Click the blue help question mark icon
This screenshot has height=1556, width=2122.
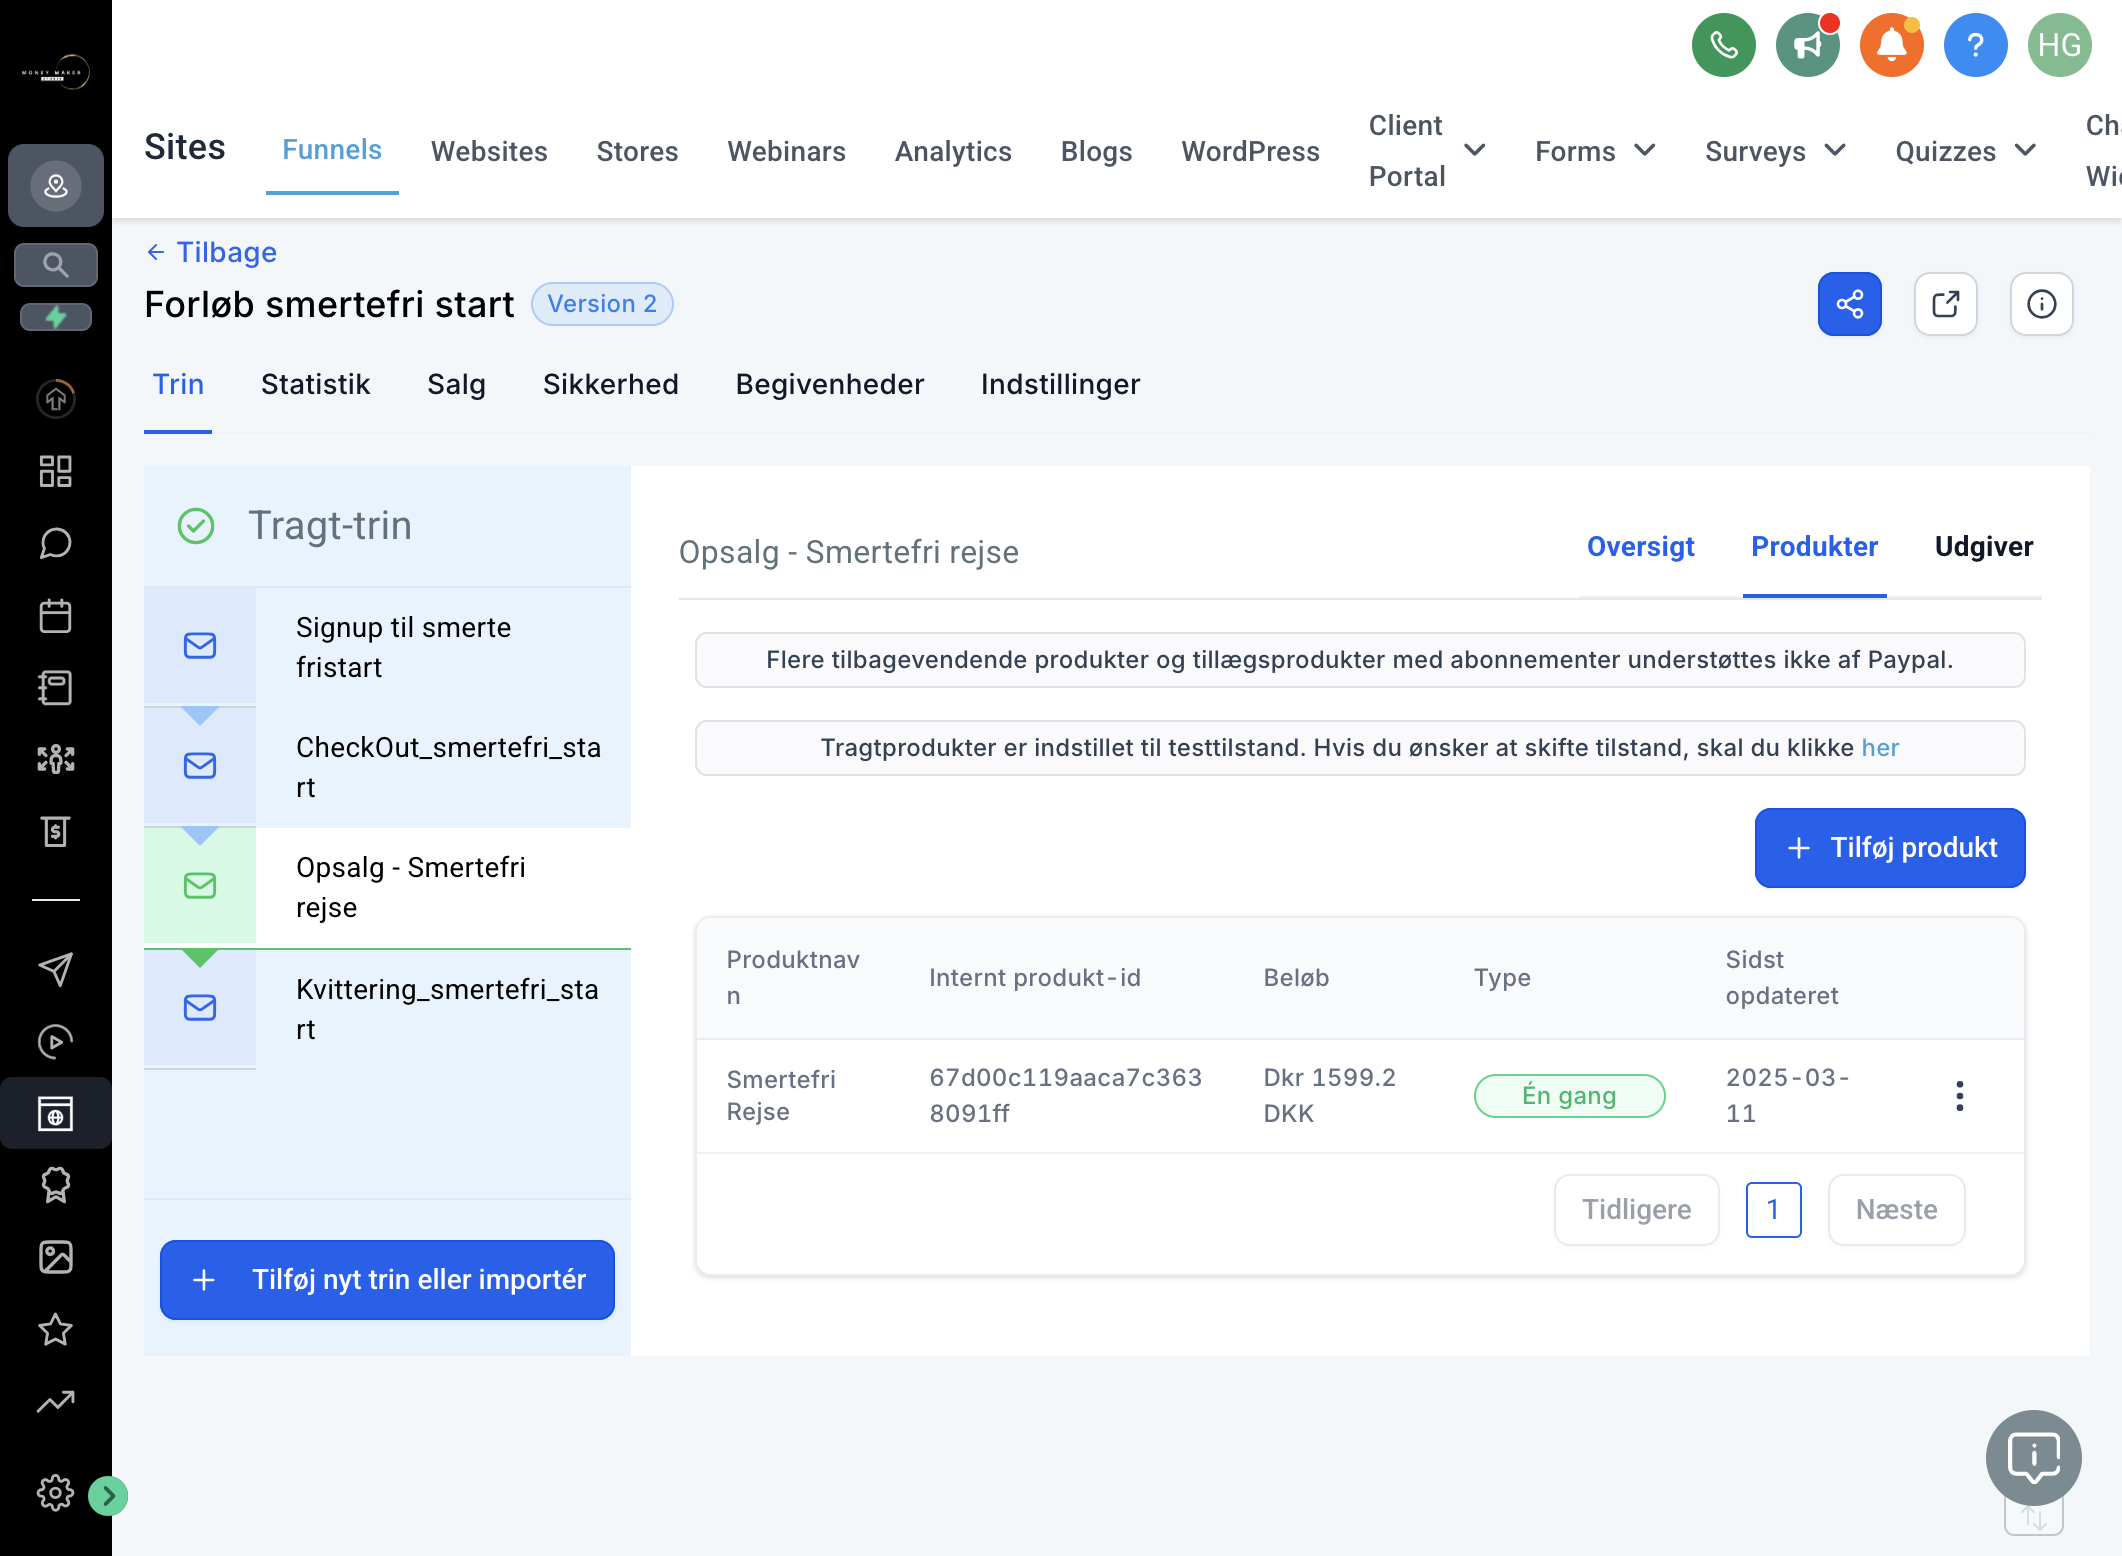[x=1975, y=45]
